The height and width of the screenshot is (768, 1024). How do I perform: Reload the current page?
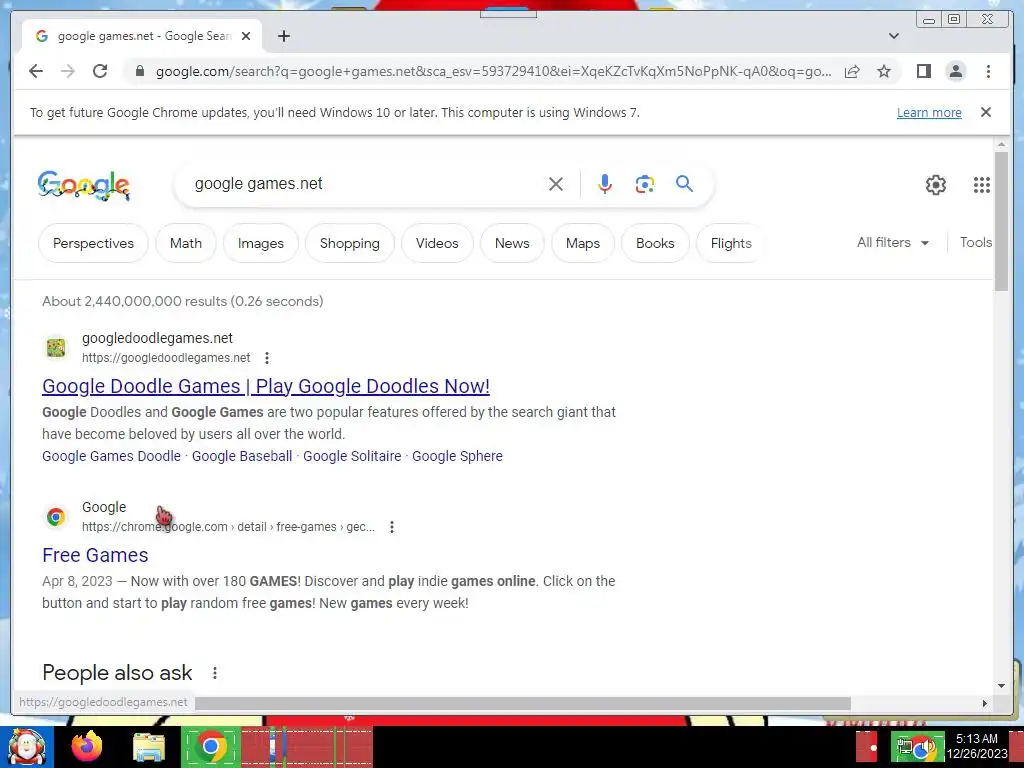[x=100, y=71]
